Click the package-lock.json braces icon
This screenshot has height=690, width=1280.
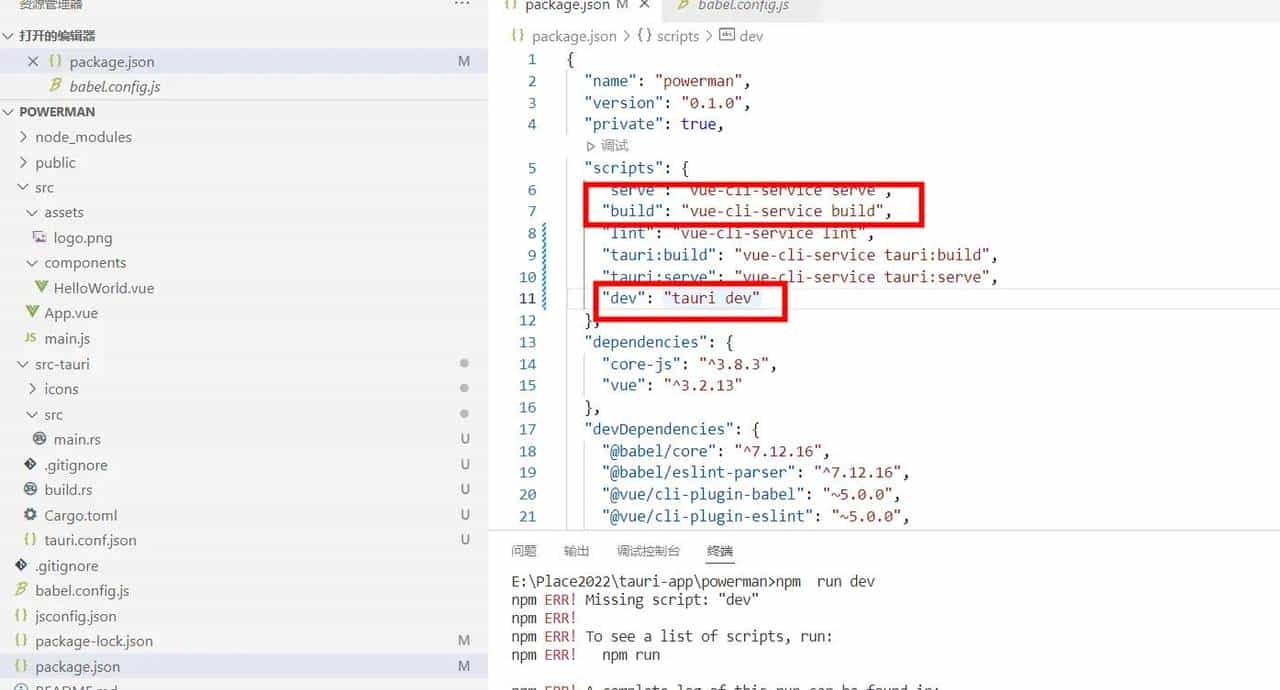pos(22,641)
